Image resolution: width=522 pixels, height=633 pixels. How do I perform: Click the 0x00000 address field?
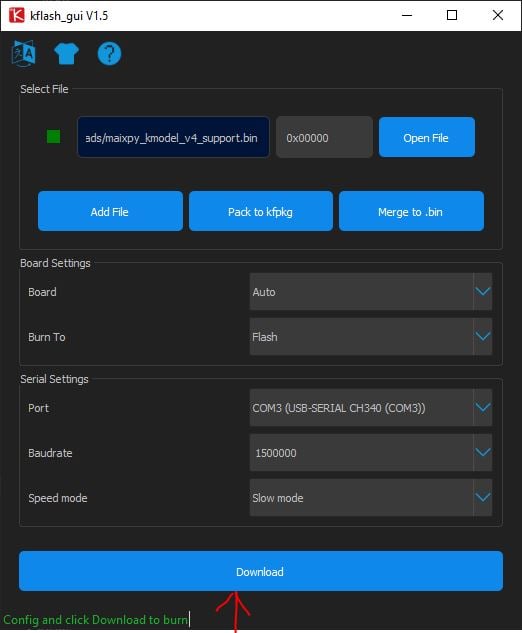324,137
